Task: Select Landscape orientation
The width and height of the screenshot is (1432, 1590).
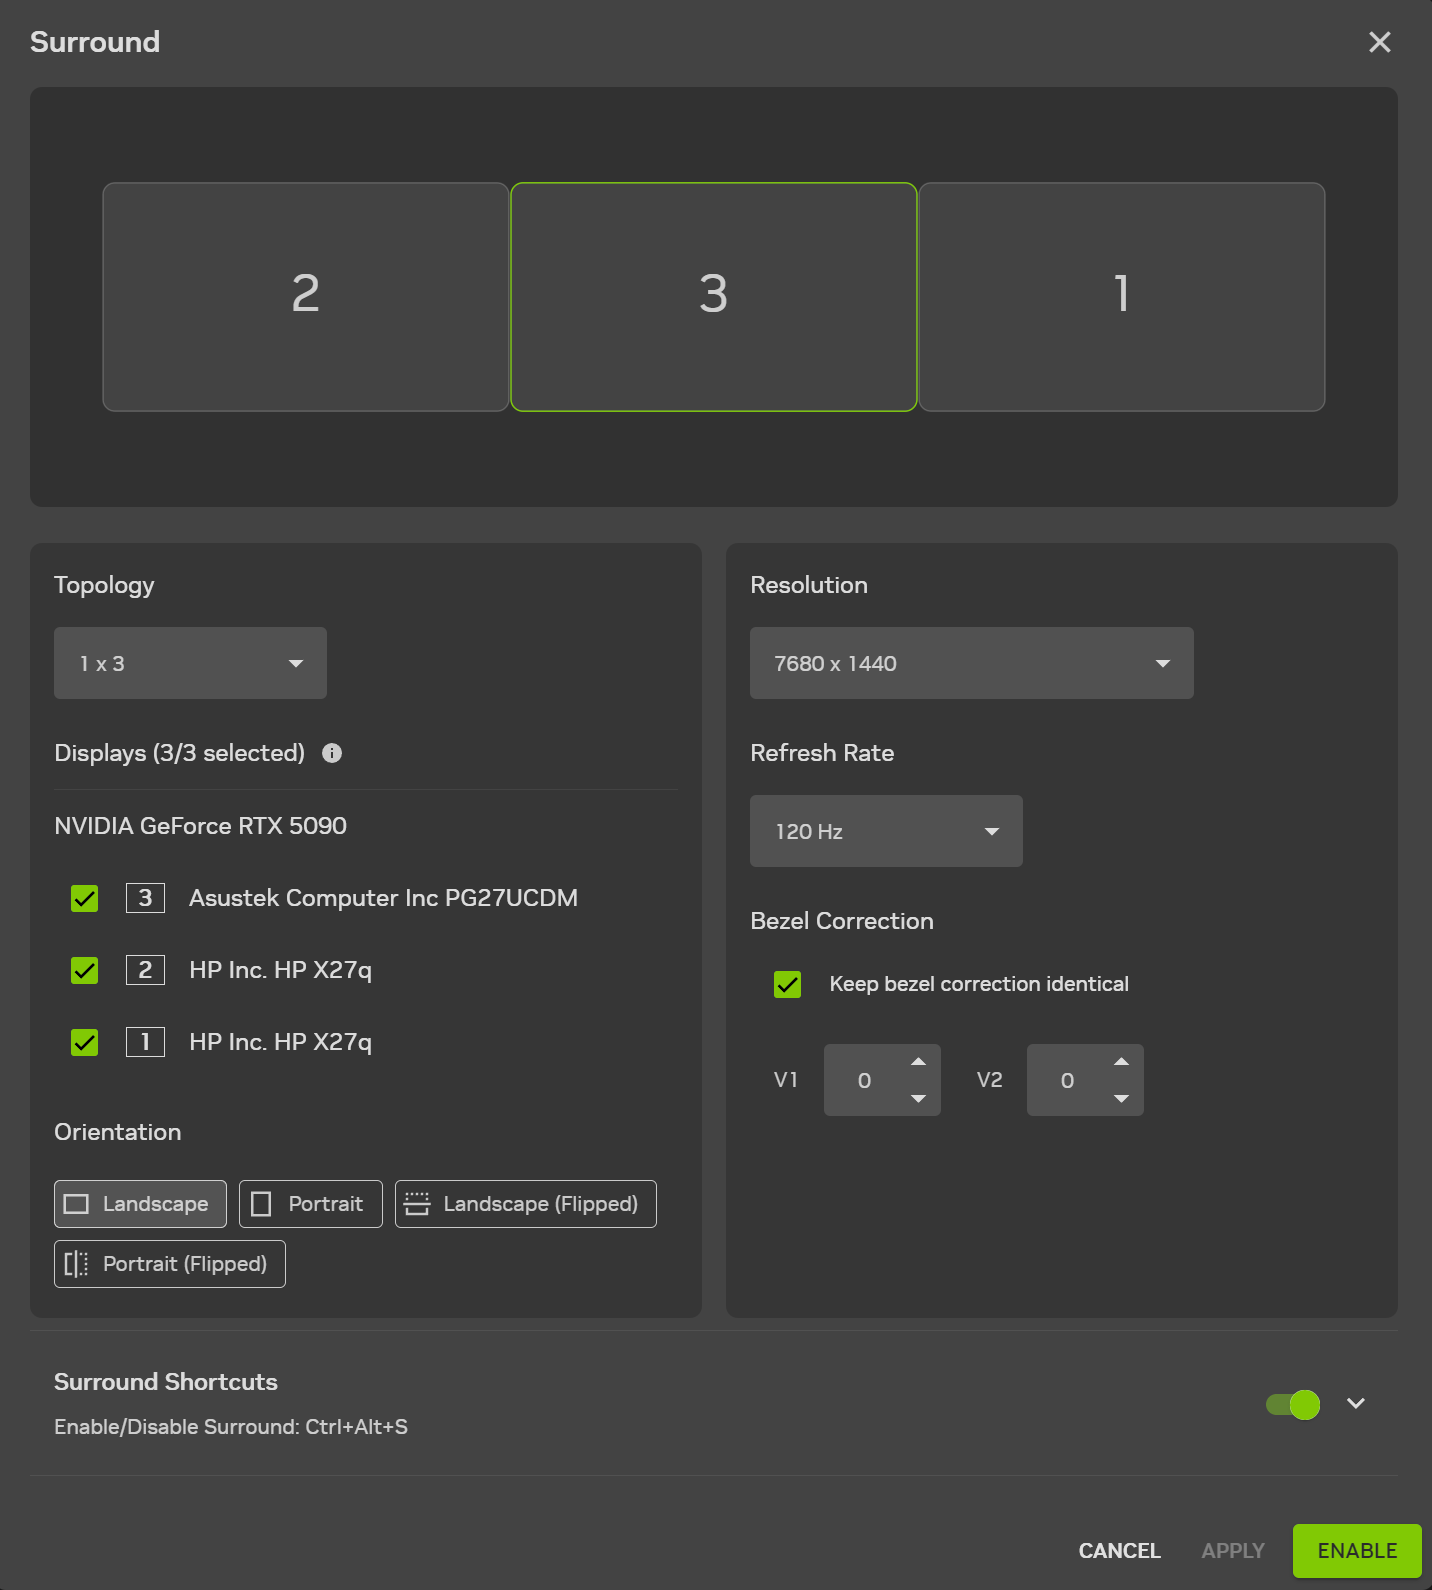Action: [140, 1204]
